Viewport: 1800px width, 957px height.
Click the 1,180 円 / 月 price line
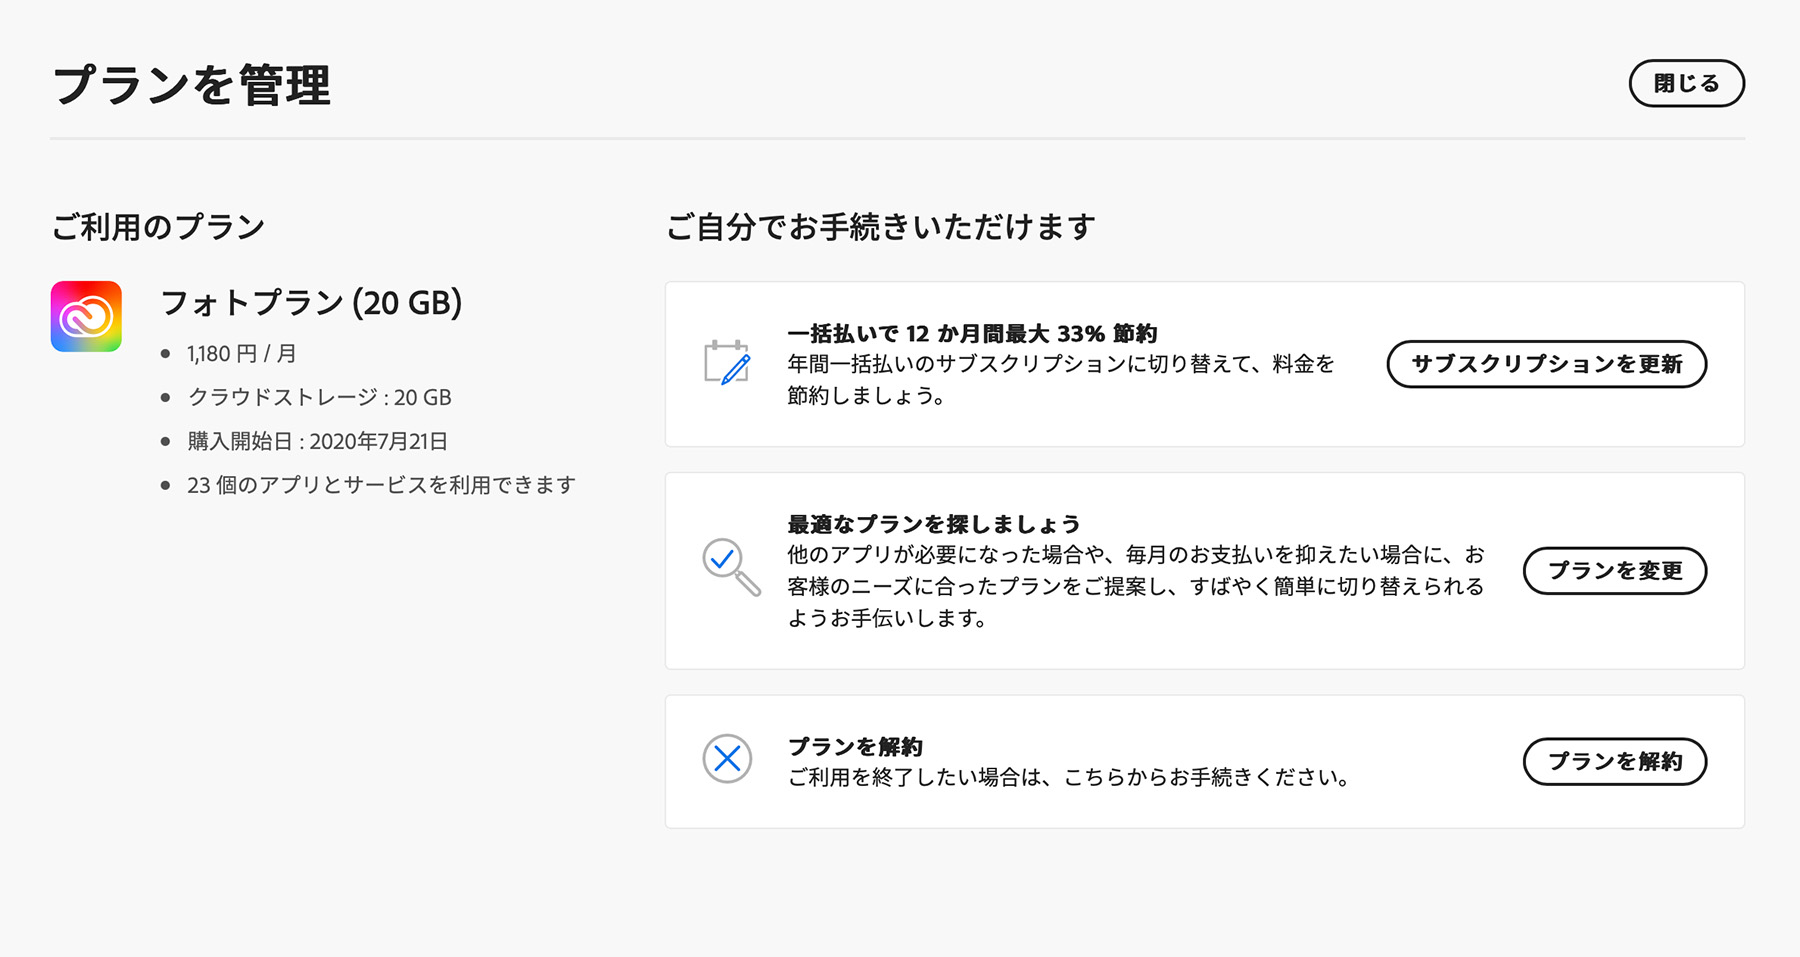pos(241,354)
